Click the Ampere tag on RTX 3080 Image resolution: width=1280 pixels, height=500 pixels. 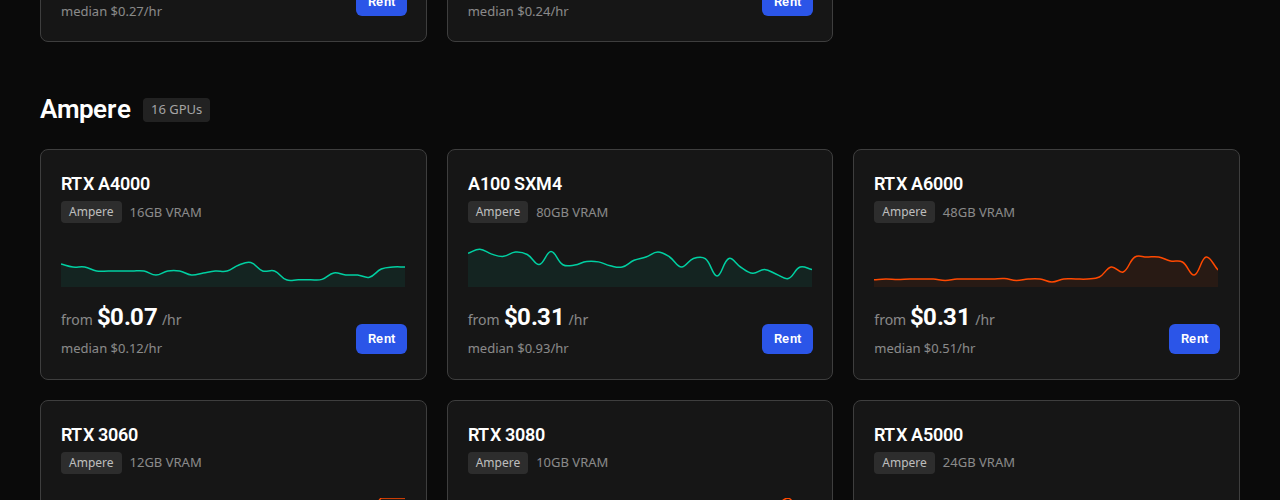(x=498, y=463)
